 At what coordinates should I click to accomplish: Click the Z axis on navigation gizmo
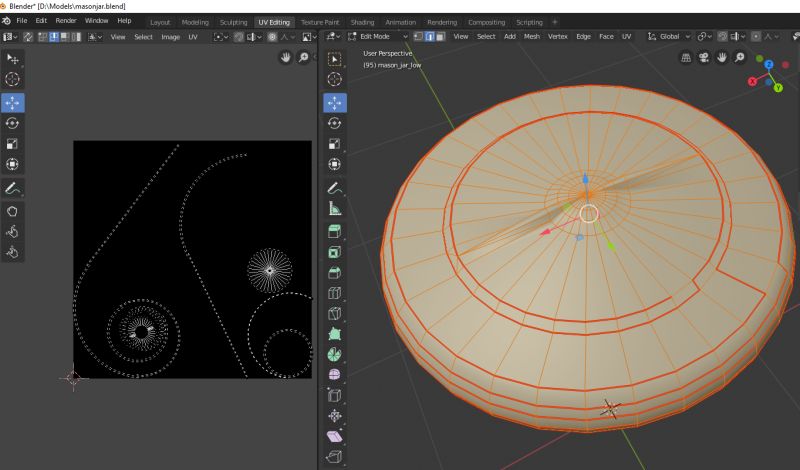tap(769, 65)
